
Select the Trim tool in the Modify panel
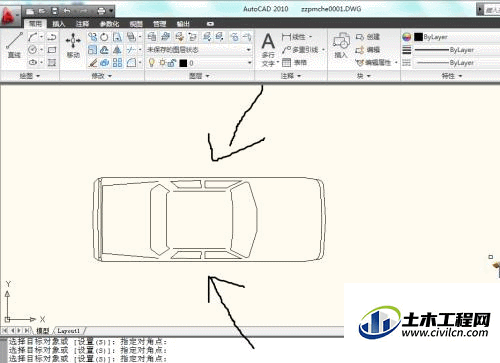click(131, 50)
